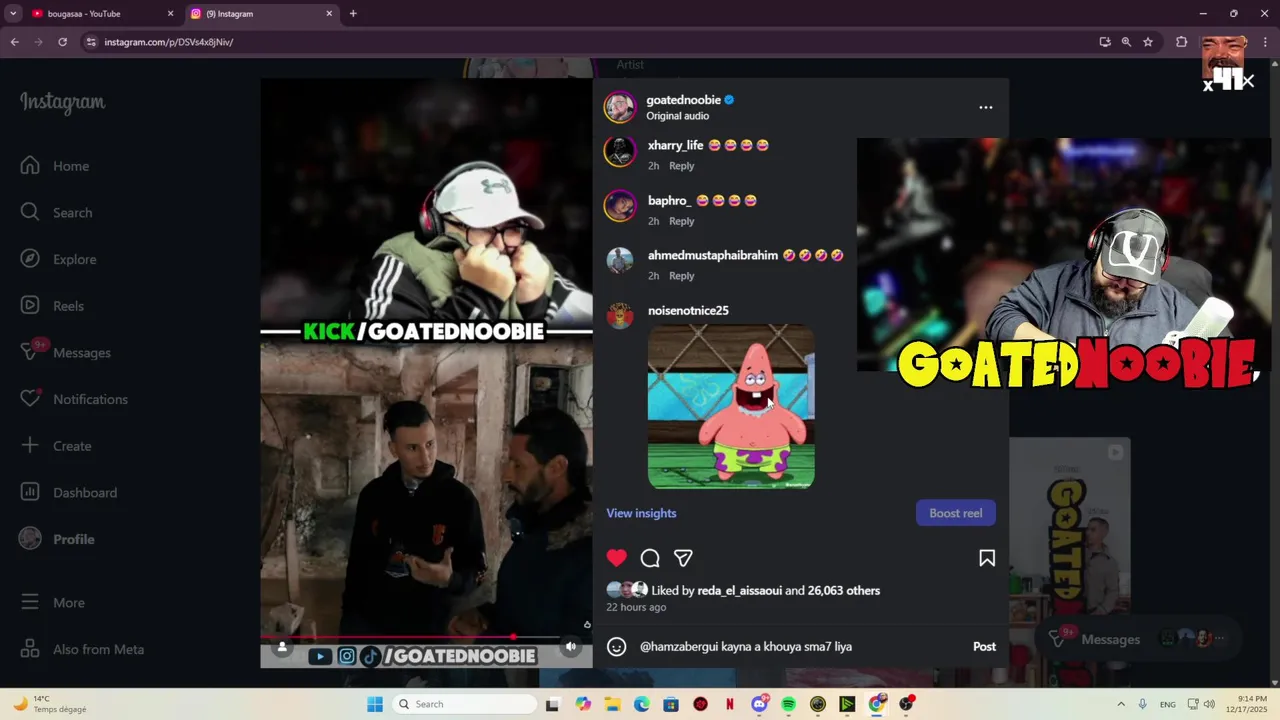
Task: Open the weather widget showing 14°C
Action: click(49, 704)
